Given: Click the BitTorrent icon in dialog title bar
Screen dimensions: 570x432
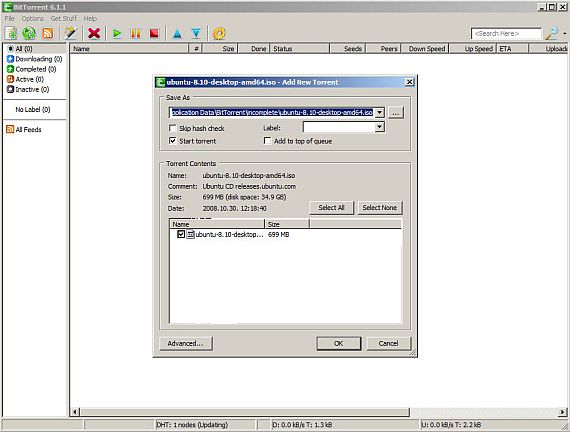Looking at the screenshot, I should (160, 82).
